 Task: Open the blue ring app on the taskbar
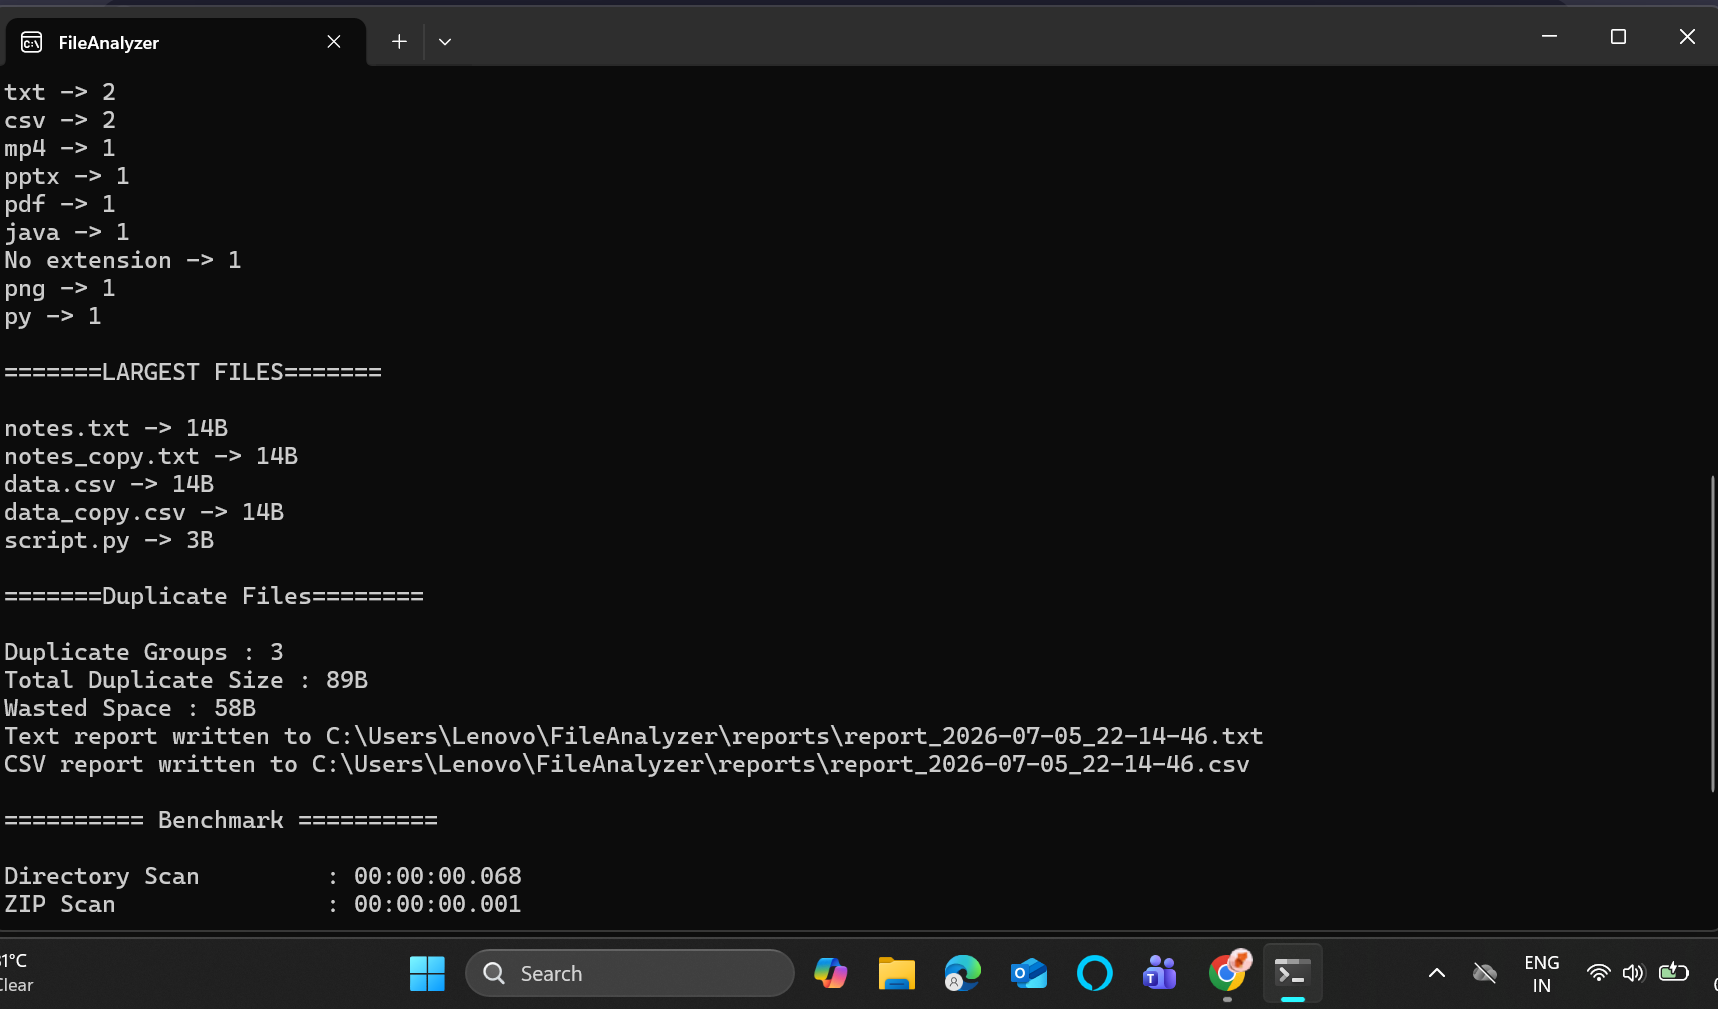click(1094, 973)
